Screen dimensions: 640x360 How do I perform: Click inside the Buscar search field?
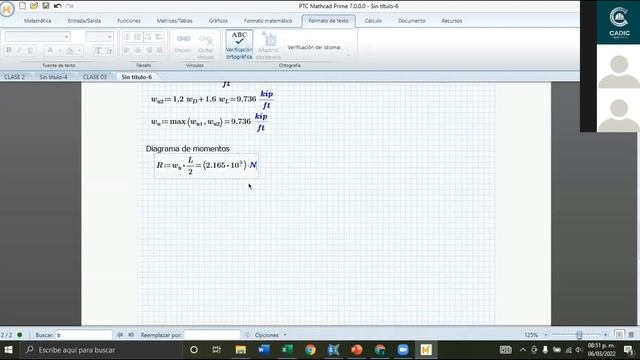click(x=84, y=335)
